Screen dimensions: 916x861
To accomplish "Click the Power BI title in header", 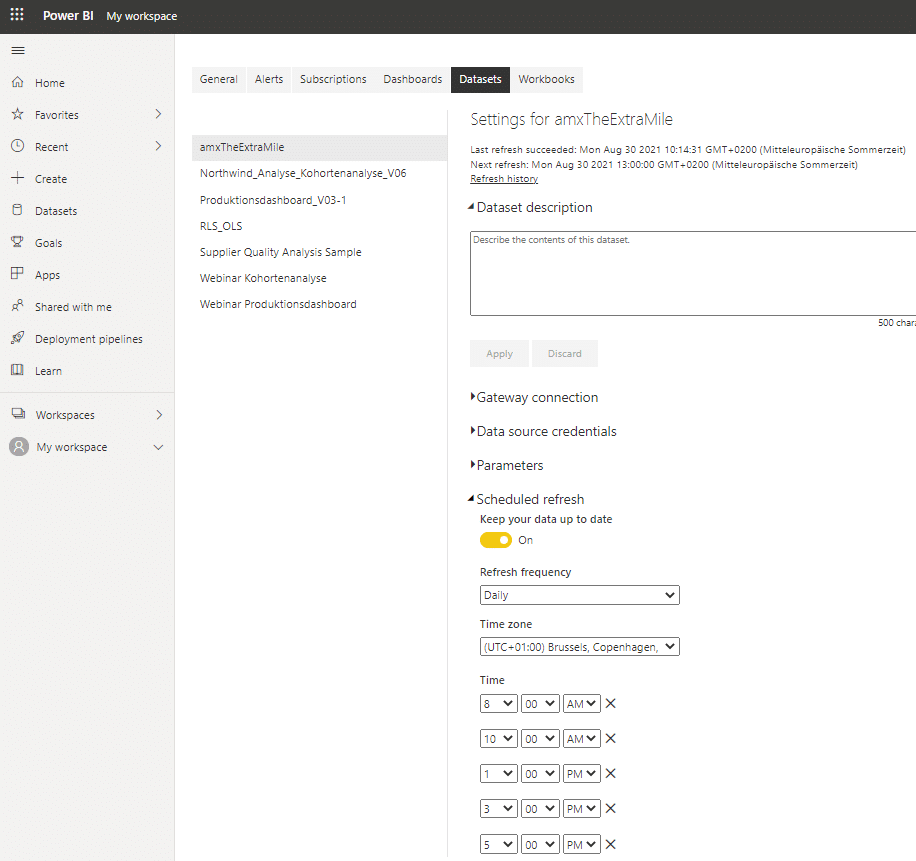I will pos(68,16).
